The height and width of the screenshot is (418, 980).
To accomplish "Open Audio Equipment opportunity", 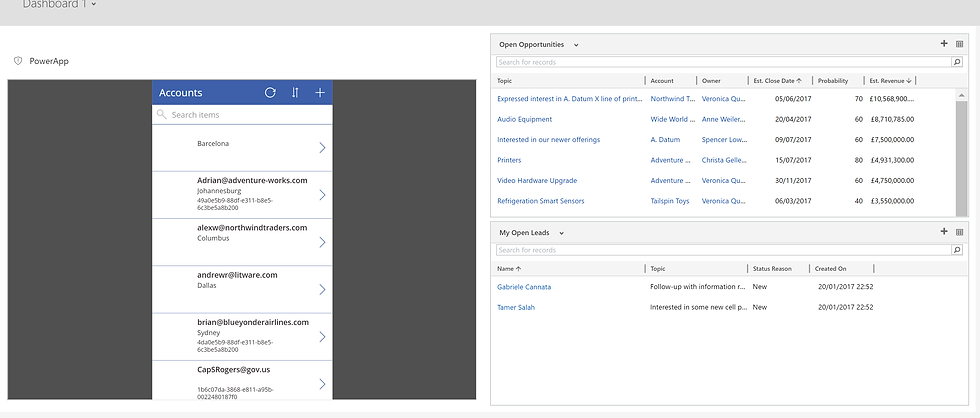I will tap(524, 119).
